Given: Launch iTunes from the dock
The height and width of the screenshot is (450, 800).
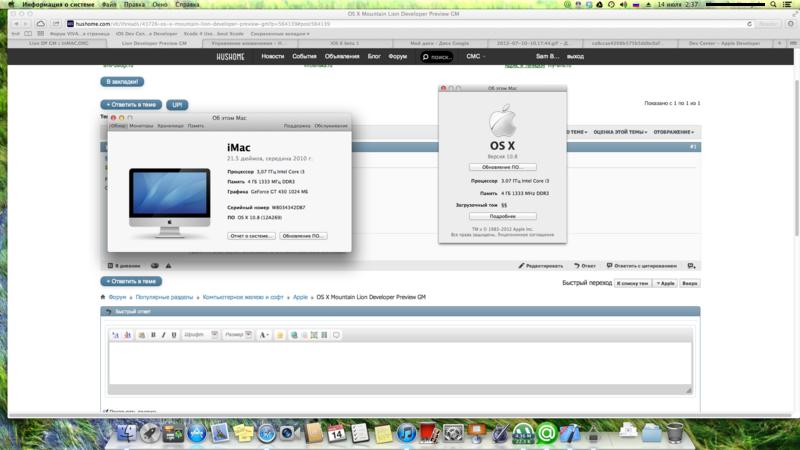Looking at the screenshot, I should click(406, 434).
